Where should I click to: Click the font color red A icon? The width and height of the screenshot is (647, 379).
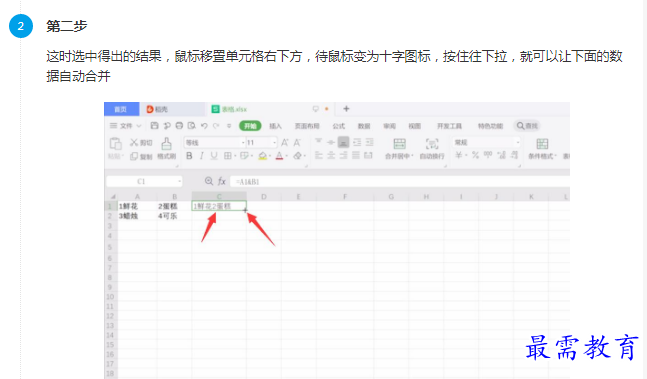[x=280, y=155]
